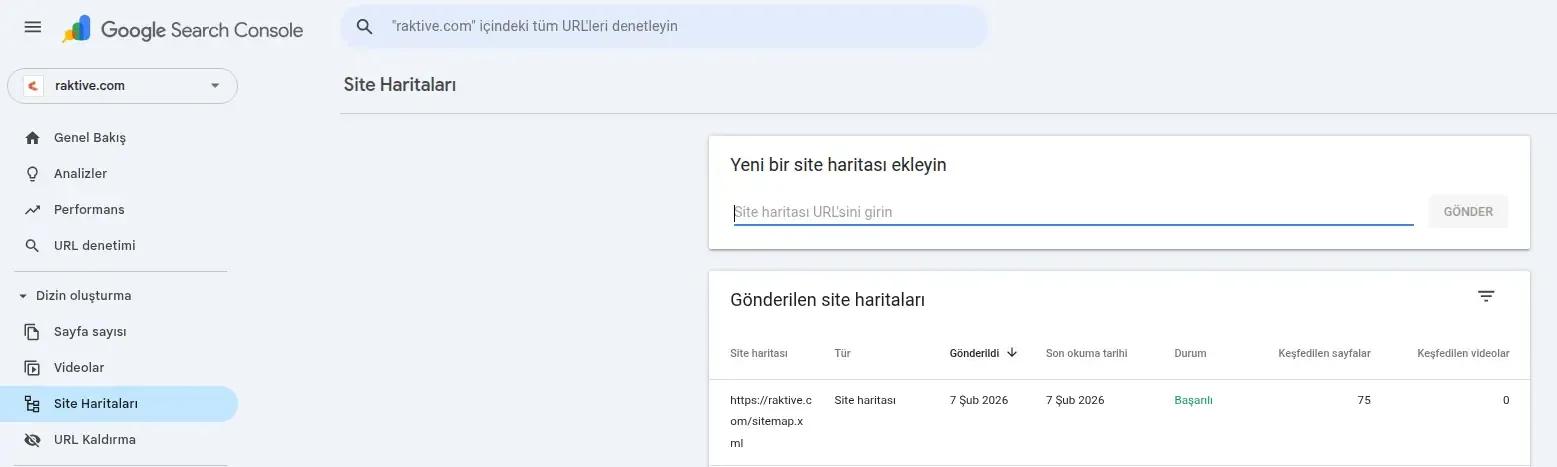Focus the sitemap URL input field
This screenshot has height=467, width=1557.
pos(1073,212)
